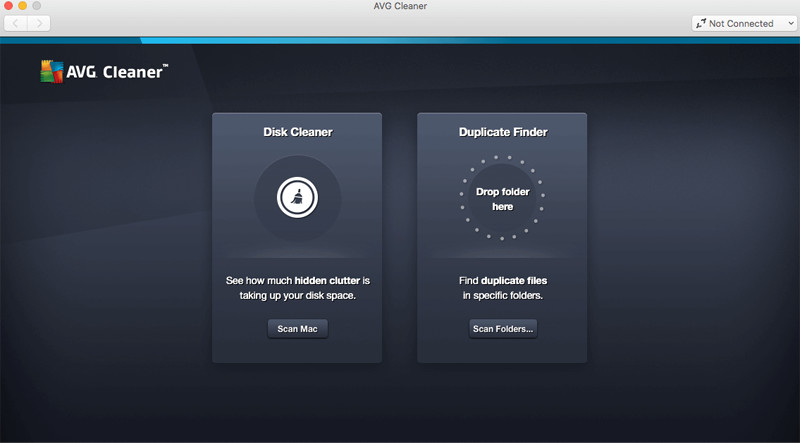Click the AVG logo icon
Image resolution: width=800 pixels, height=443 pixels.
tap(52, 71)
